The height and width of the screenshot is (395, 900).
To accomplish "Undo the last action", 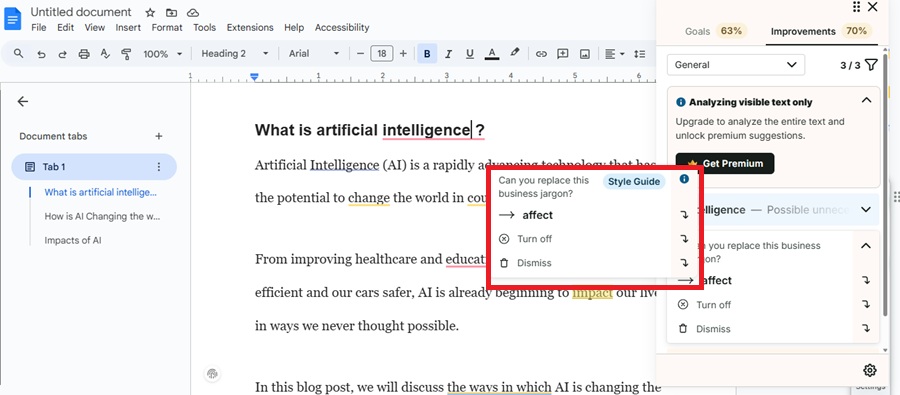I will click(x=41, y=54).
